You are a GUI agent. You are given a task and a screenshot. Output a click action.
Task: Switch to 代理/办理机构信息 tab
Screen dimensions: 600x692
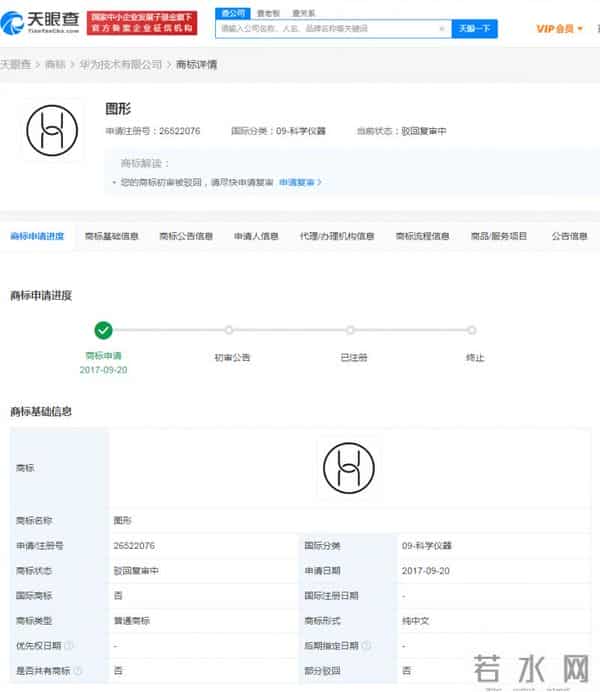click(337, 236)
